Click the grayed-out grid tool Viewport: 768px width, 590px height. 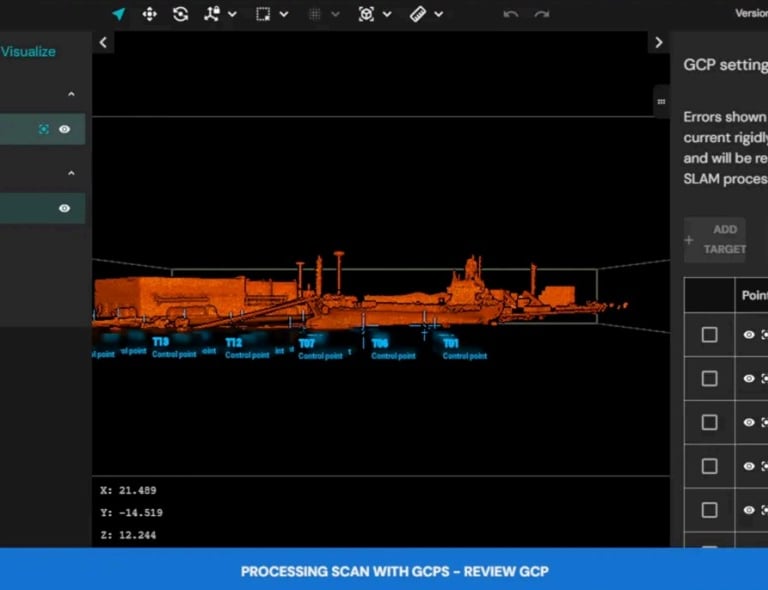coord(315,15)
